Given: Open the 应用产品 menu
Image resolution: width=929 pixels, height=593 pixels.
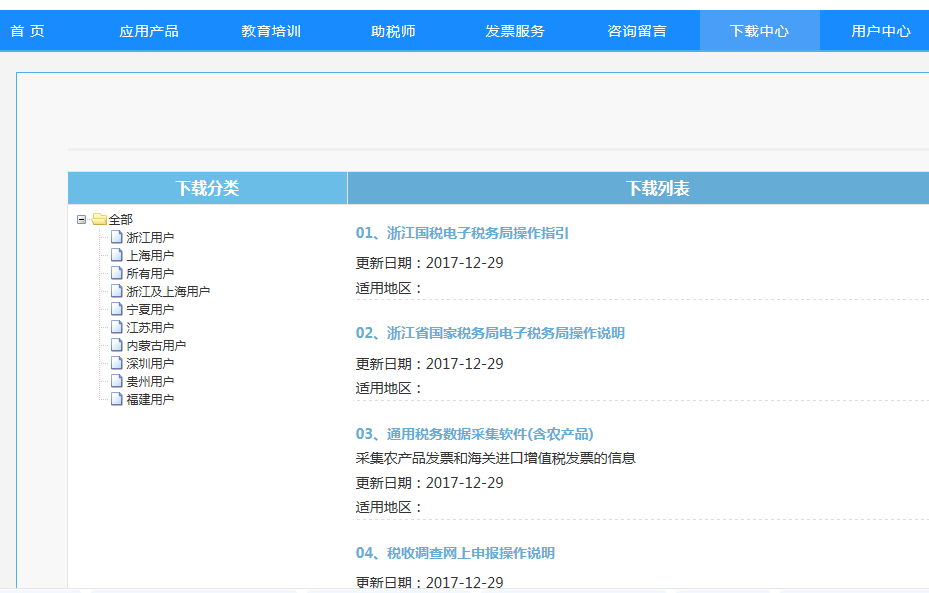Looking at the screenshot, I should pos(149,31).
